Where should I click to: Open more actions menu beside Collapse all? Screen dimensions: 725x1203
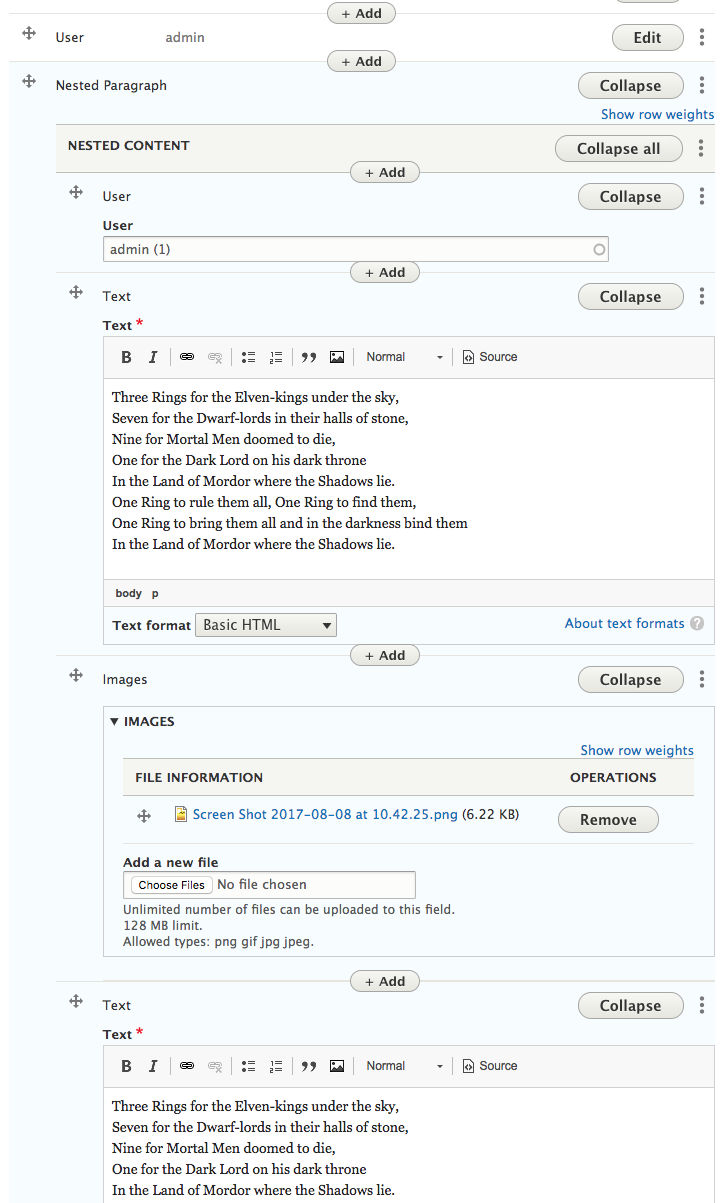(x=702, y=149)
